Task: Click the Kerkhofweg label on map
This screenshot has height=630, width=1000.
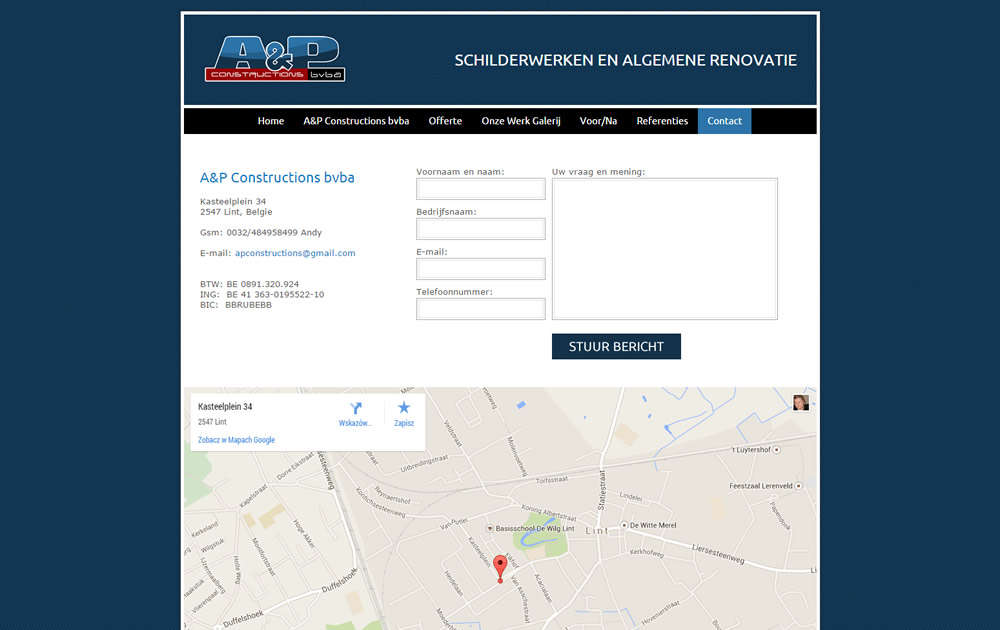Action: click(647, 553)
